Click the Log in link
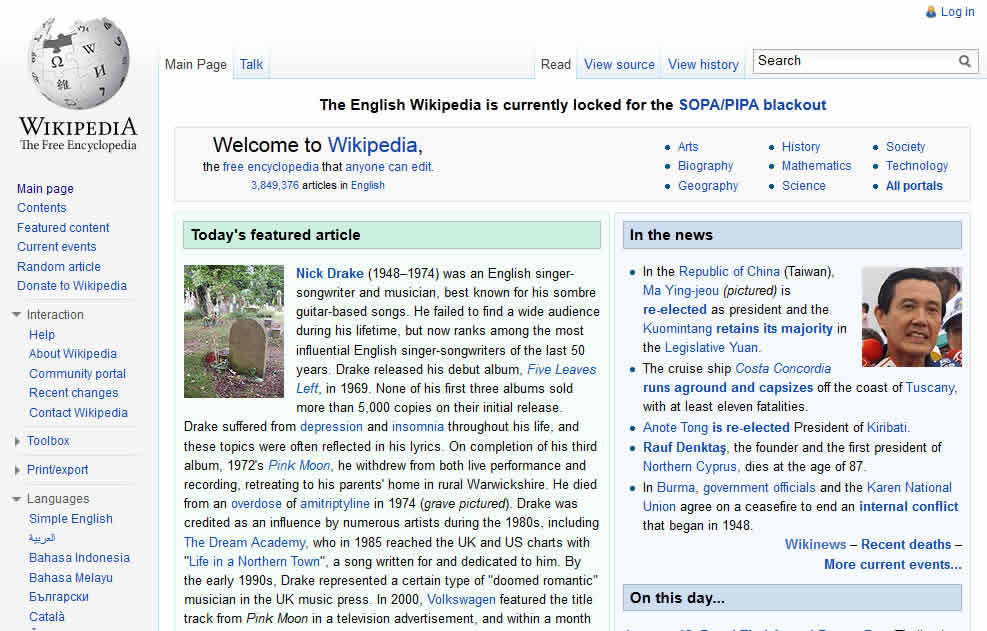Screen dimensions: 987x631 pos(957,12)
